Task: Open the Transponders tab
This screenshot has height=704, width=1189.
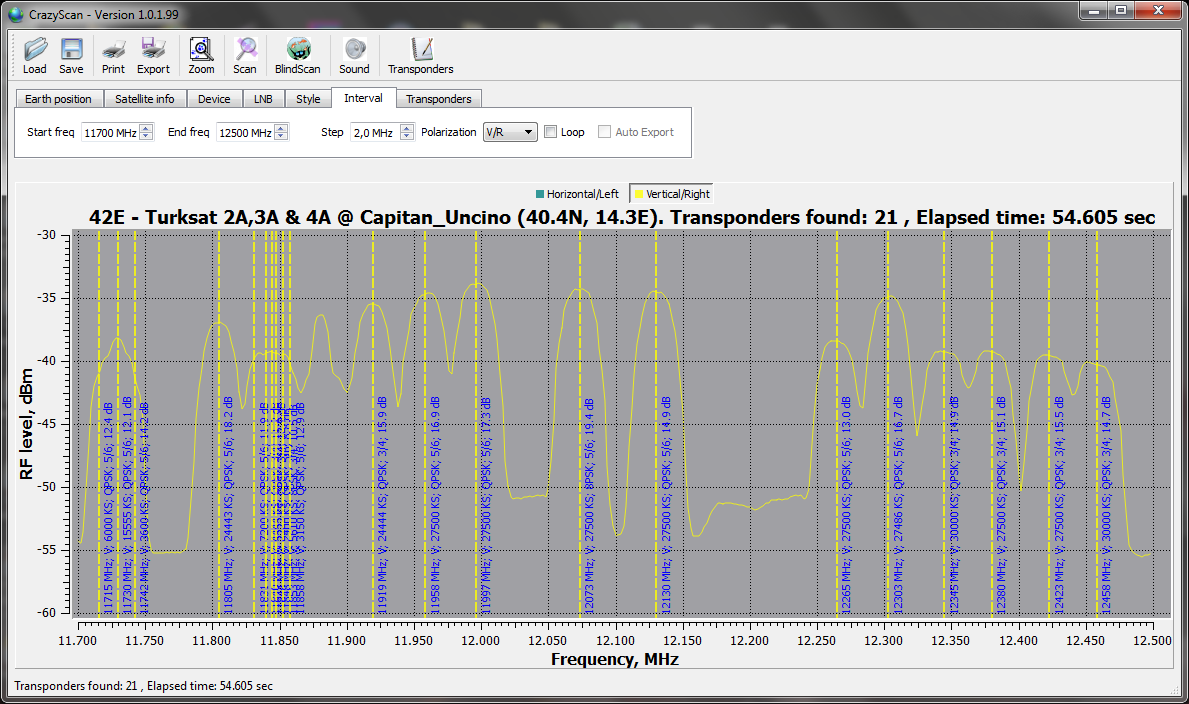Action: [x=438, y=99]
